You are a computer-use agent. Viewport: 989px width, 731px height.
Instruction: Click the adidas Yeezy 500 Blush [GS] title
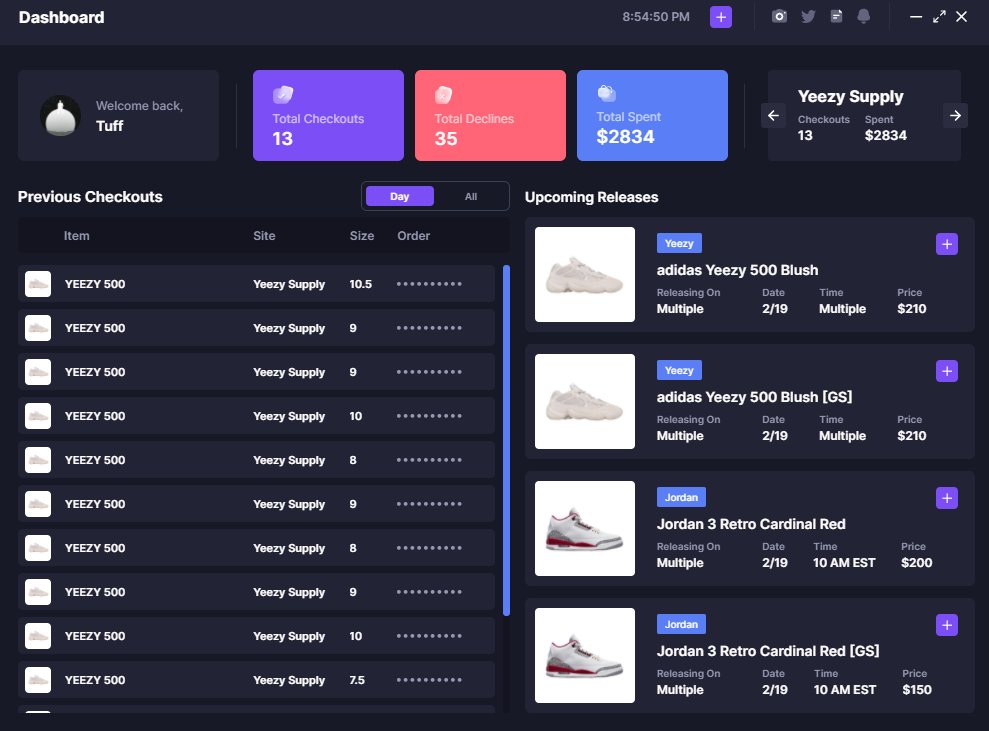[x=754, y=397]
